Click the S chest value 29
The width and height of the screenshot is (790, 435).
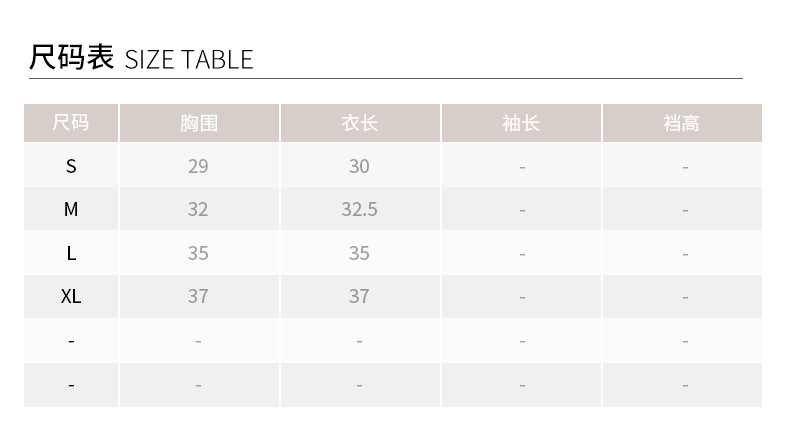[198, 166]
